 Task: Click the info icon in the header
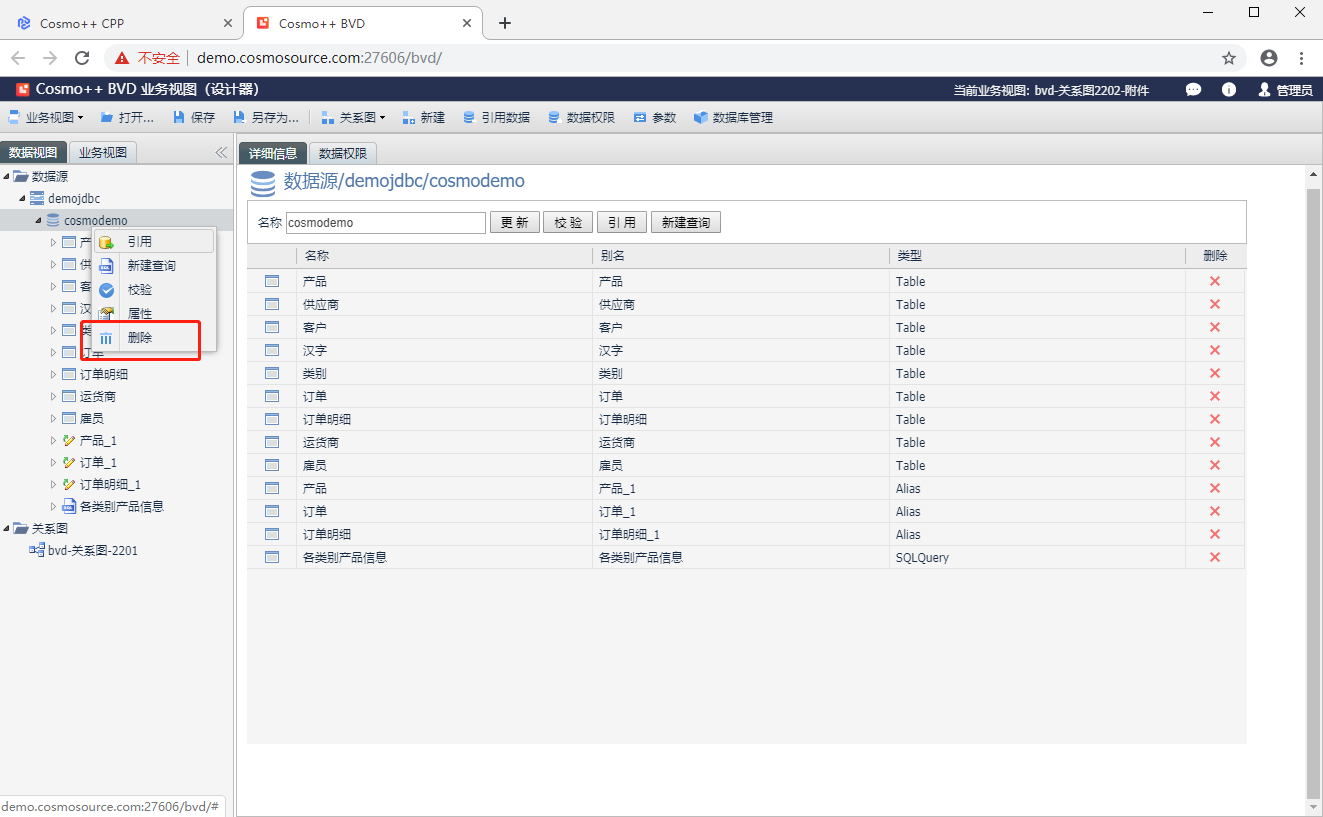pos(1229,89)
